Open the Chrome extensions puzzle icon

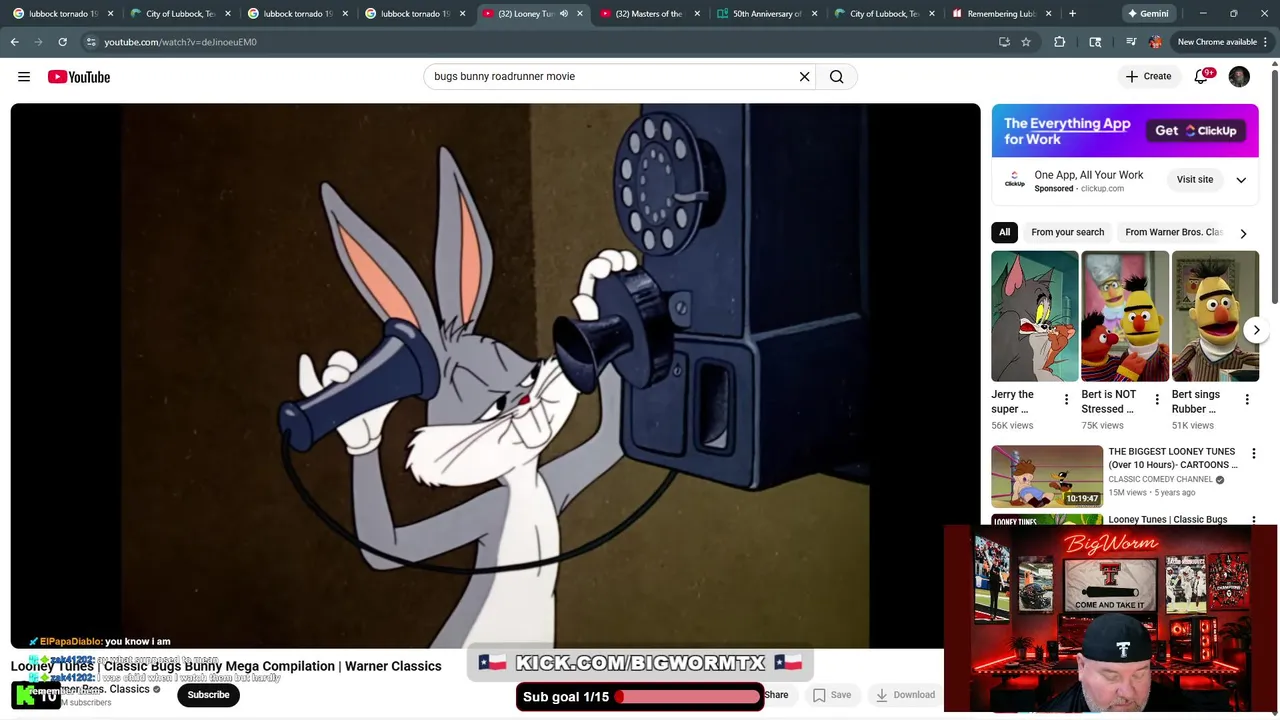[x=1060, y=42]
